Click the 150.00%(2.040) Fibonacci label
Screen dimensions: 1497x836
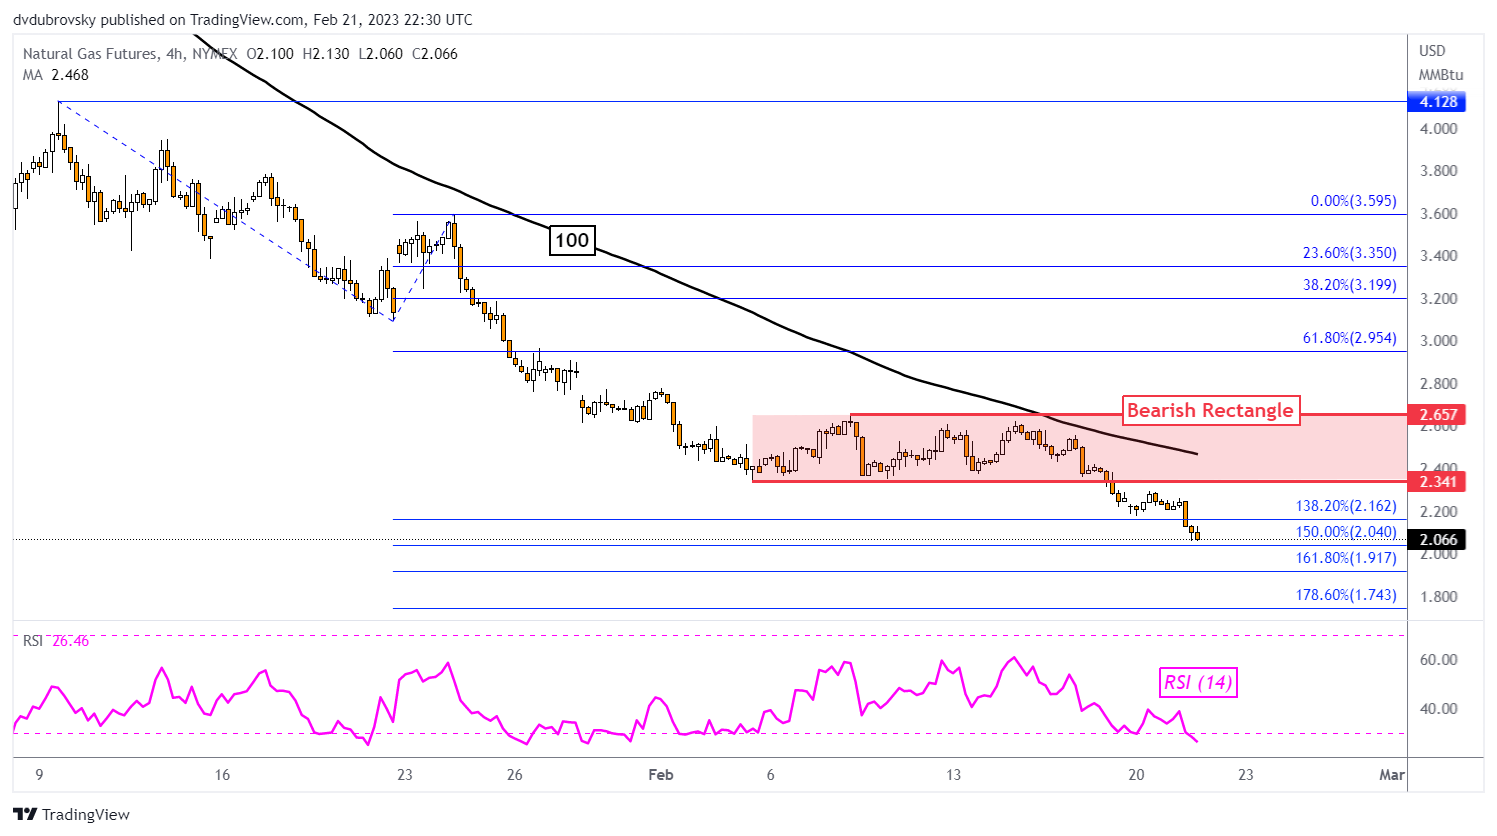click(1346, 532)
